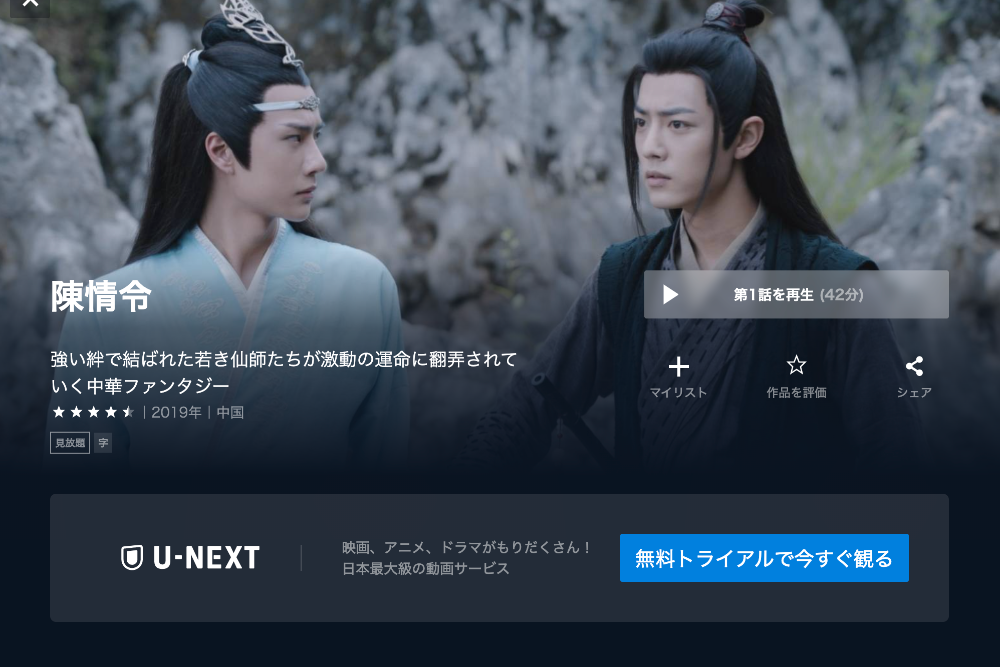Image resolution: width=1000 pixels, height=667 pixels.
Task: Click the U-NEXT wordmark text
Action: coord(206,558)
